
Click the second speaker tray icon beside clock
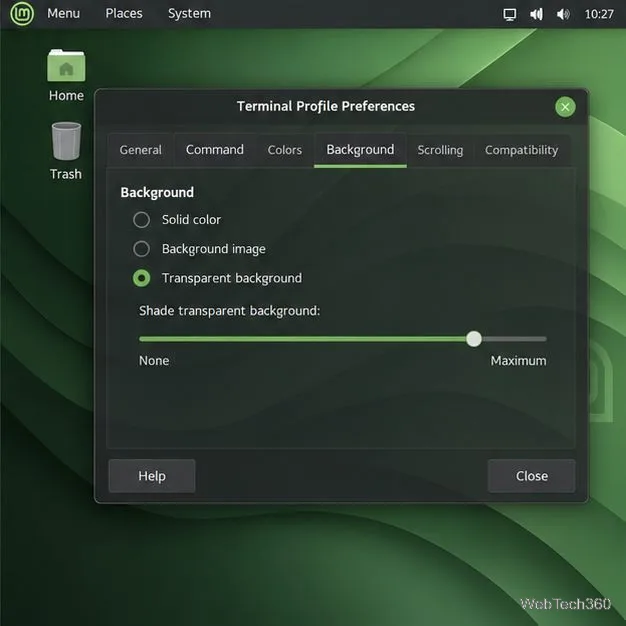click(x=563, y=14)
